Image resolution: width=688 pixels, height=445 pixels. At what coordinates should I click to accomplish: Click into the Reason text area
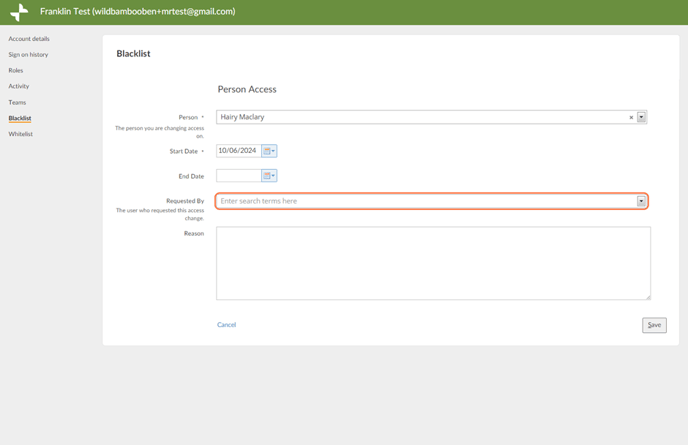433,263
